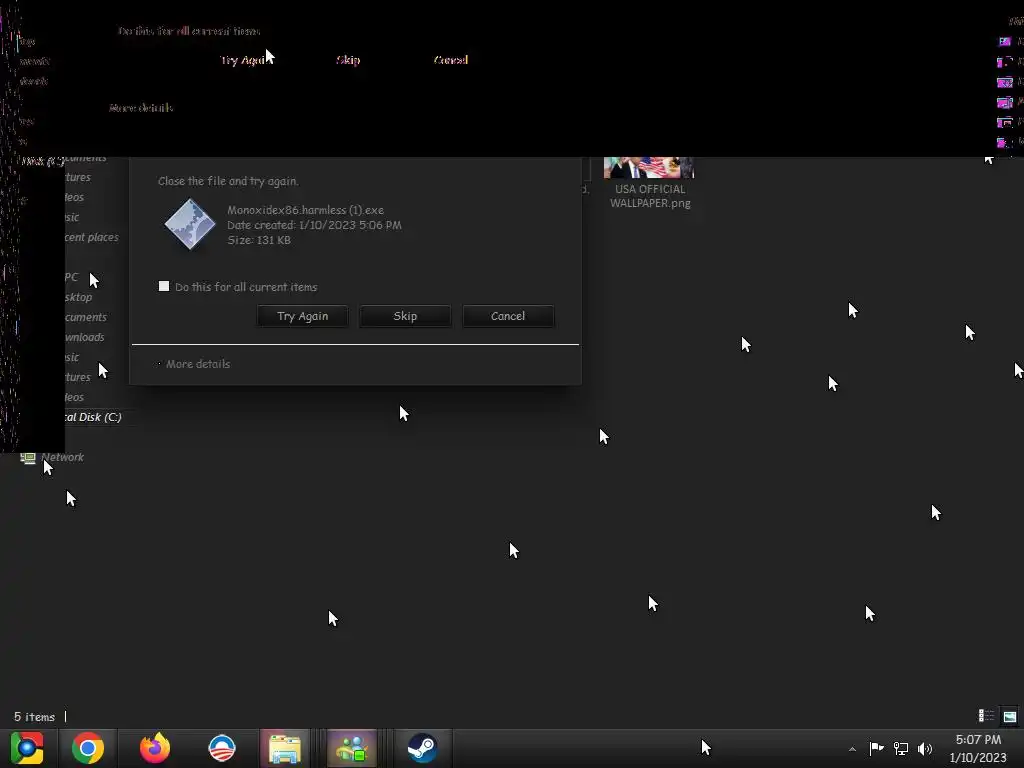
Task: Launch Firefox from taskbar
Action: point(155,748)
